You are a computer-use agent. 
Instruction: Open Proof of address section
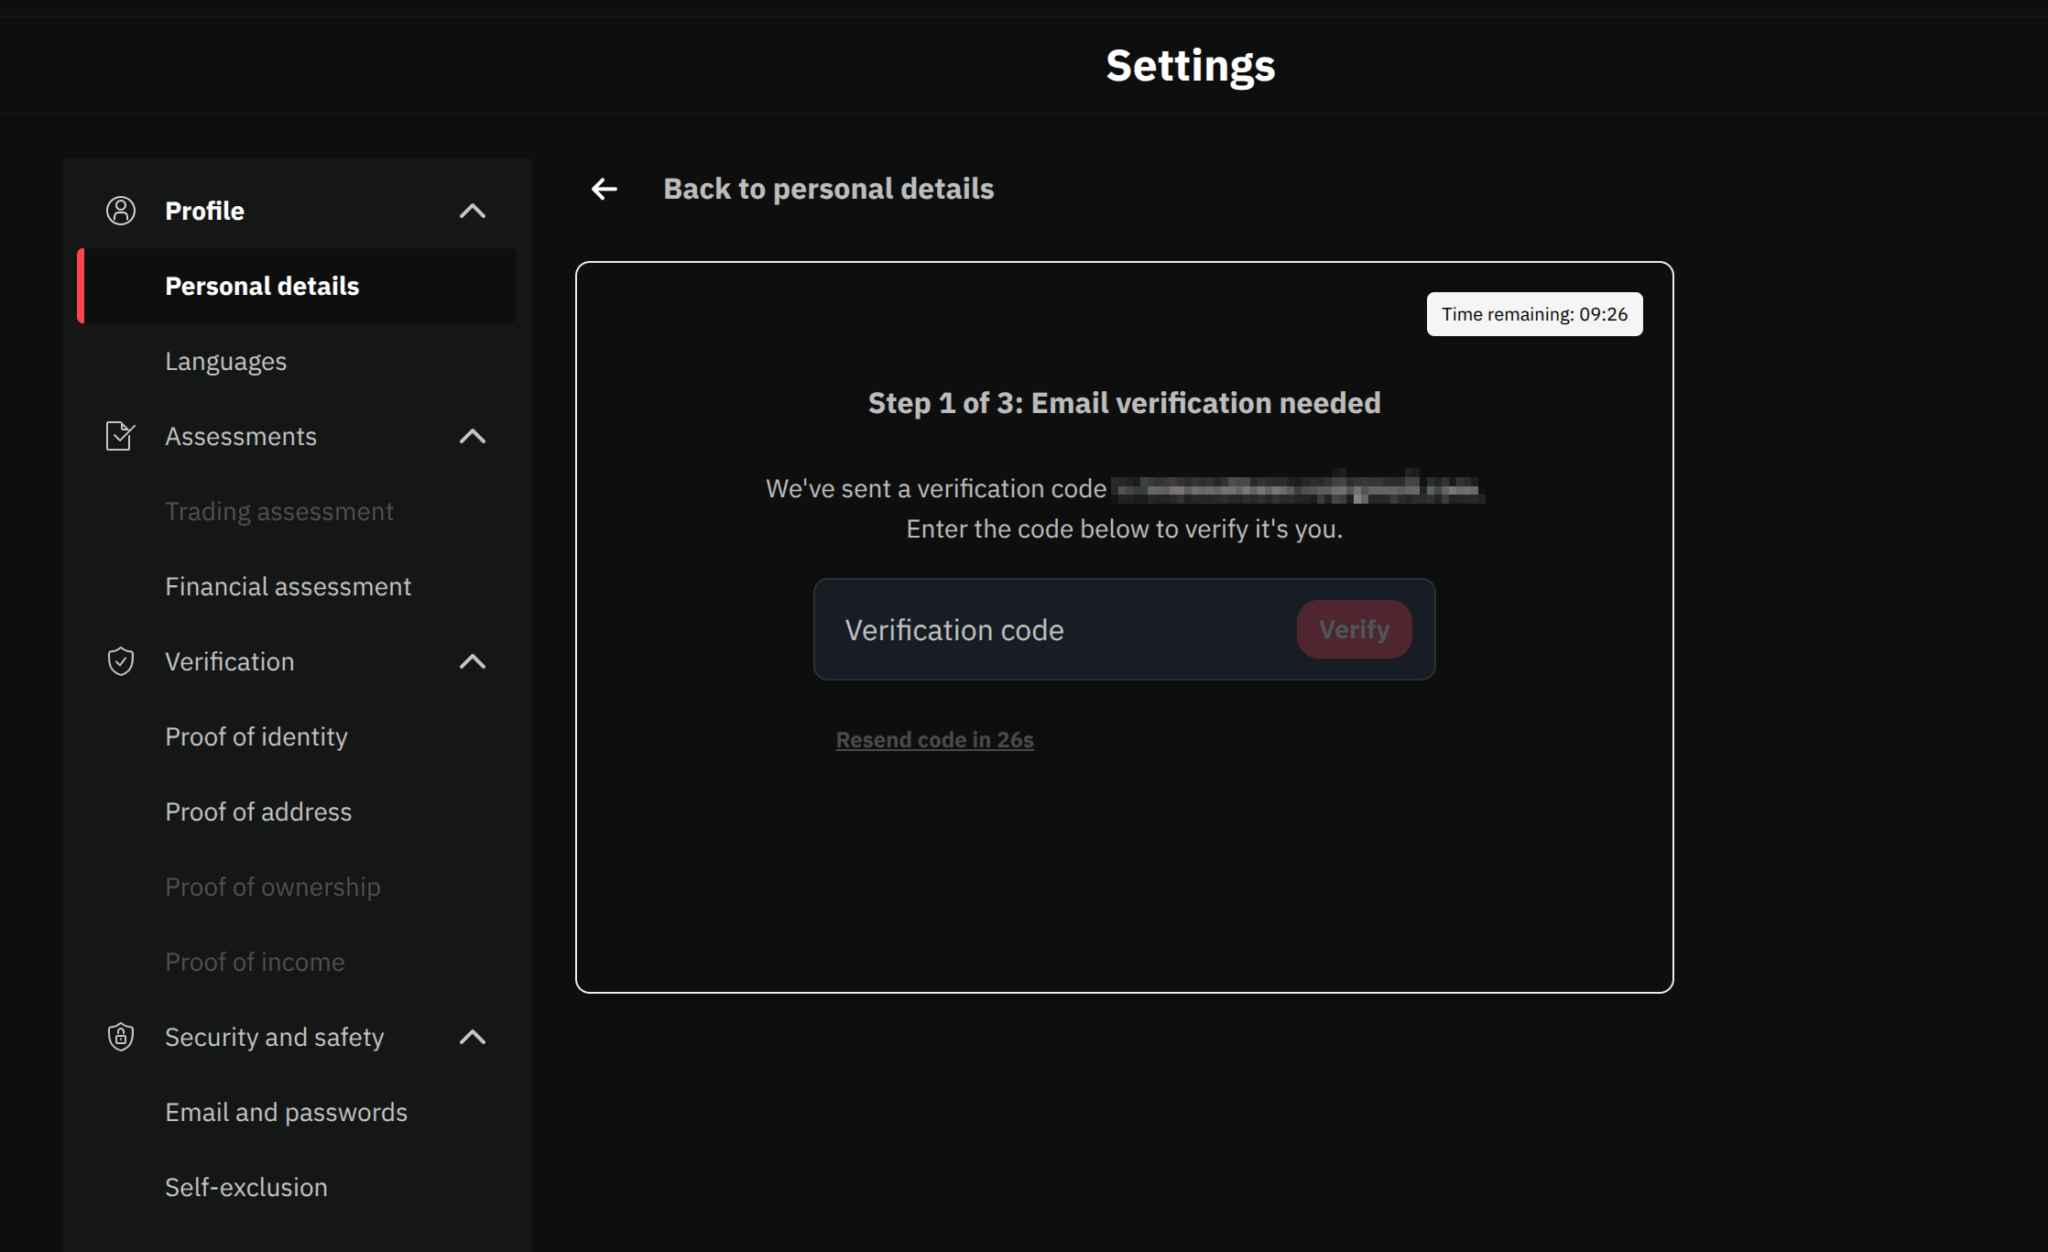[258, 812]
